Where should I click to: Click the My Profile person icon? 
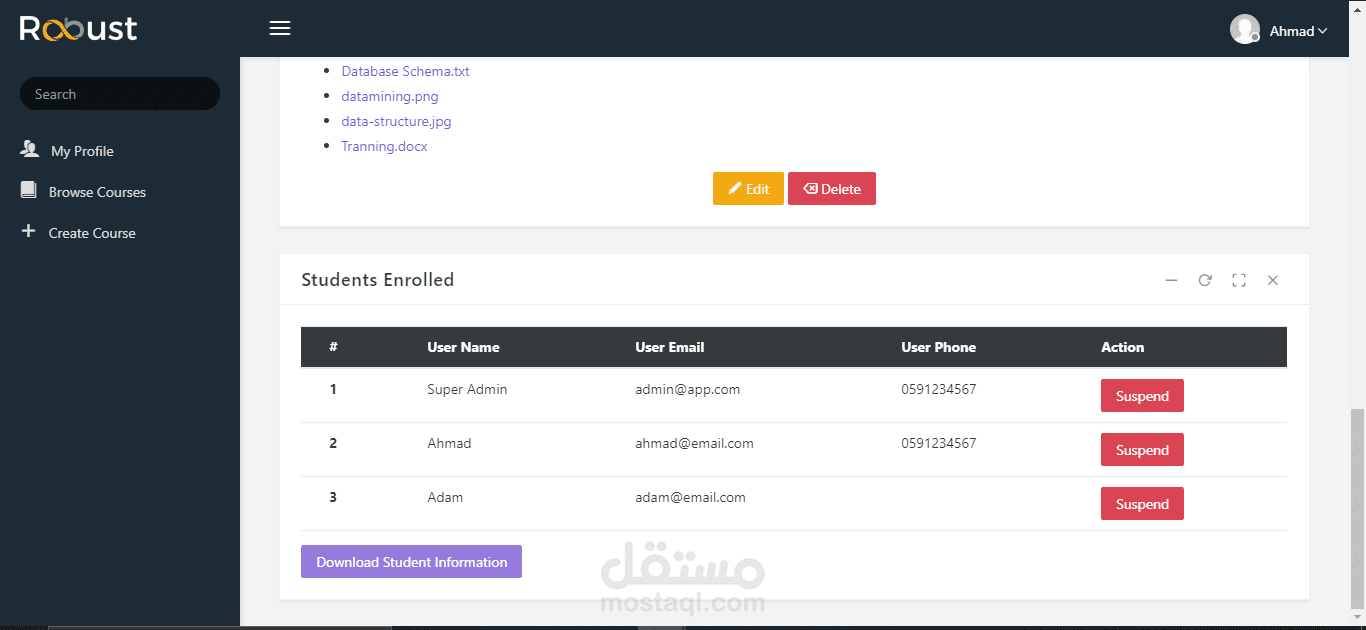coord(29,149)
